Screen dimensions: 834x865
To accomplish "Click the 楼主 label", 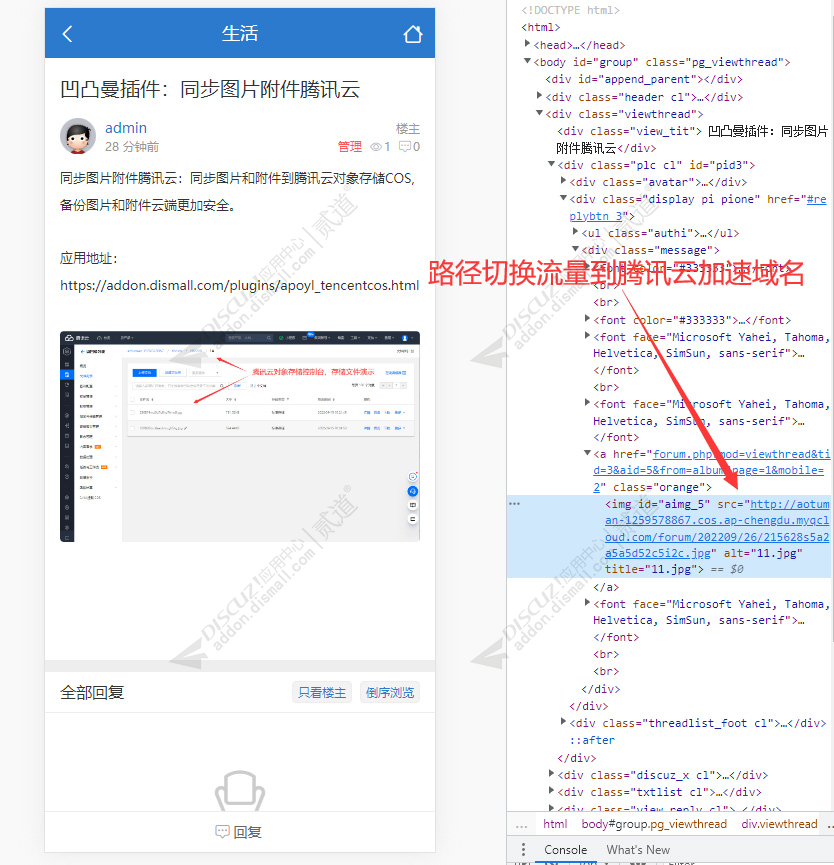I will (408, 129).
